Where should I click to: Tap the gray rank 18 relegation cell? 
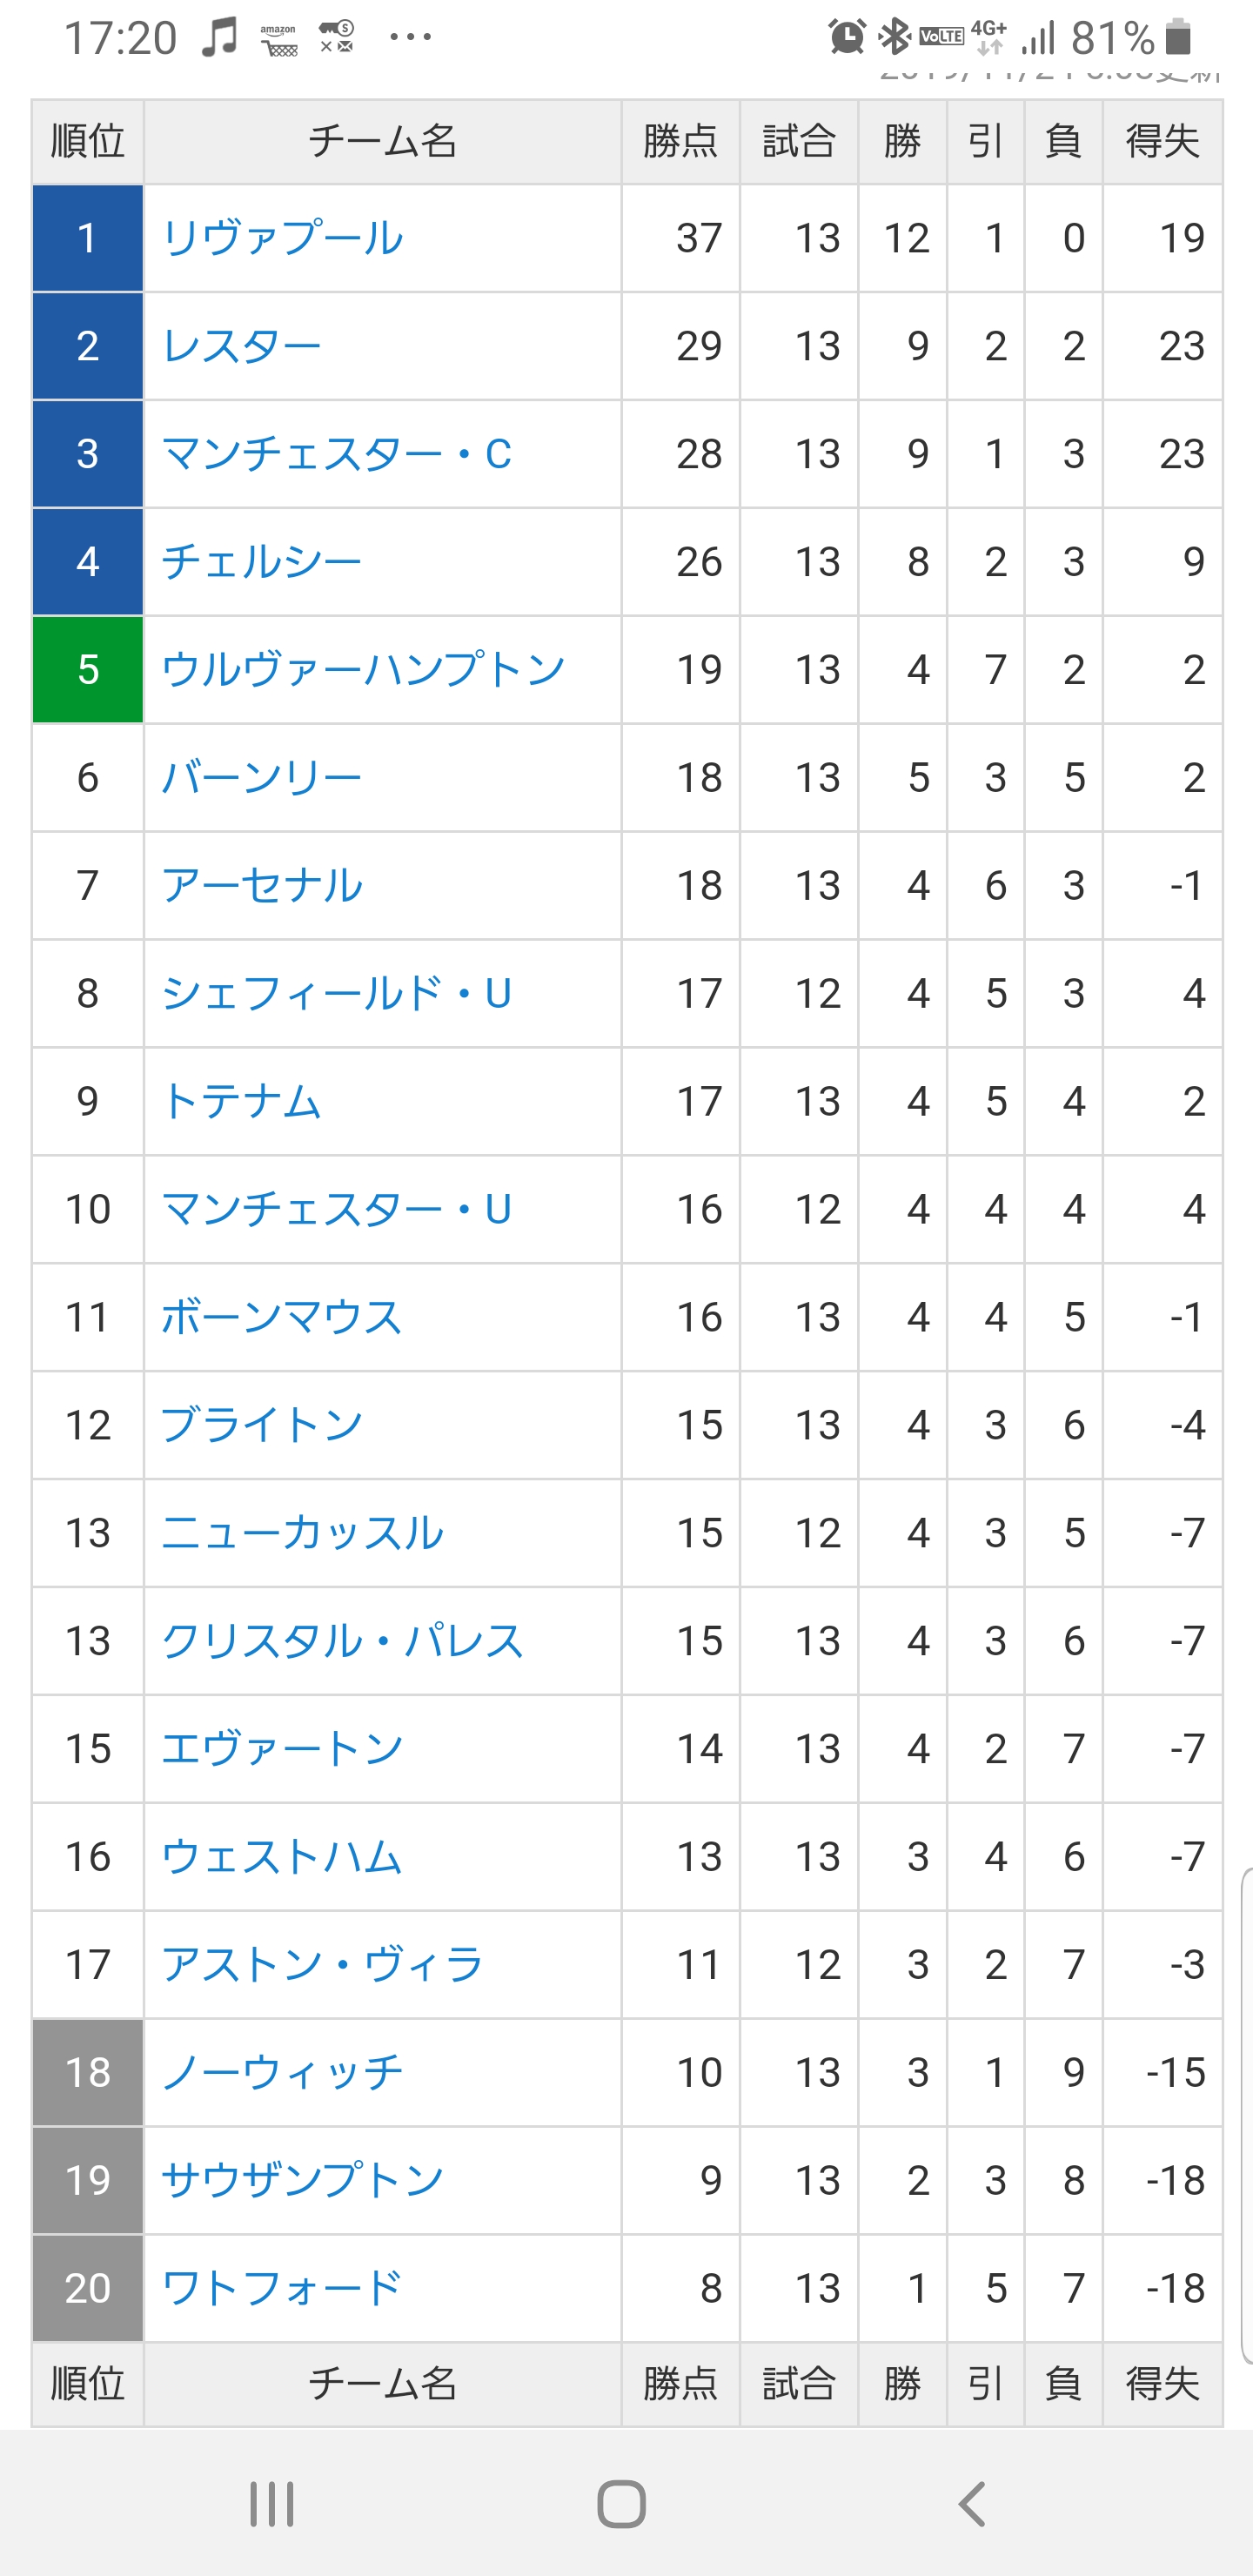(x=88, y=2073)
